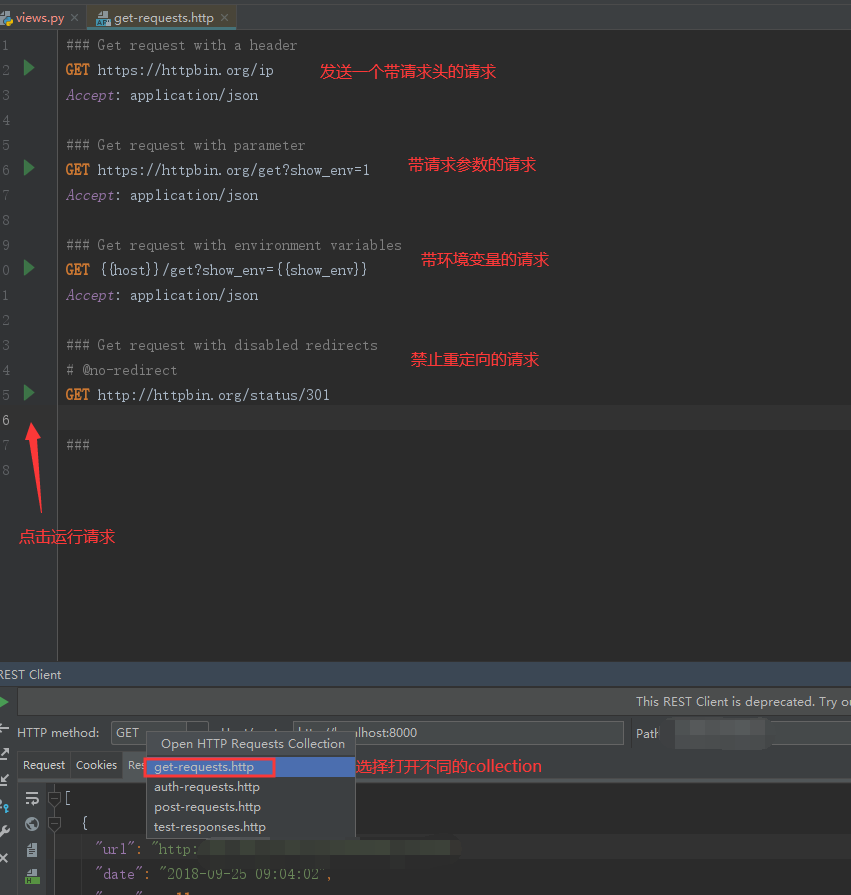851x895 pixels.
Task: Run the httpbin.org/status/301 request
Action: click(29, 393)
